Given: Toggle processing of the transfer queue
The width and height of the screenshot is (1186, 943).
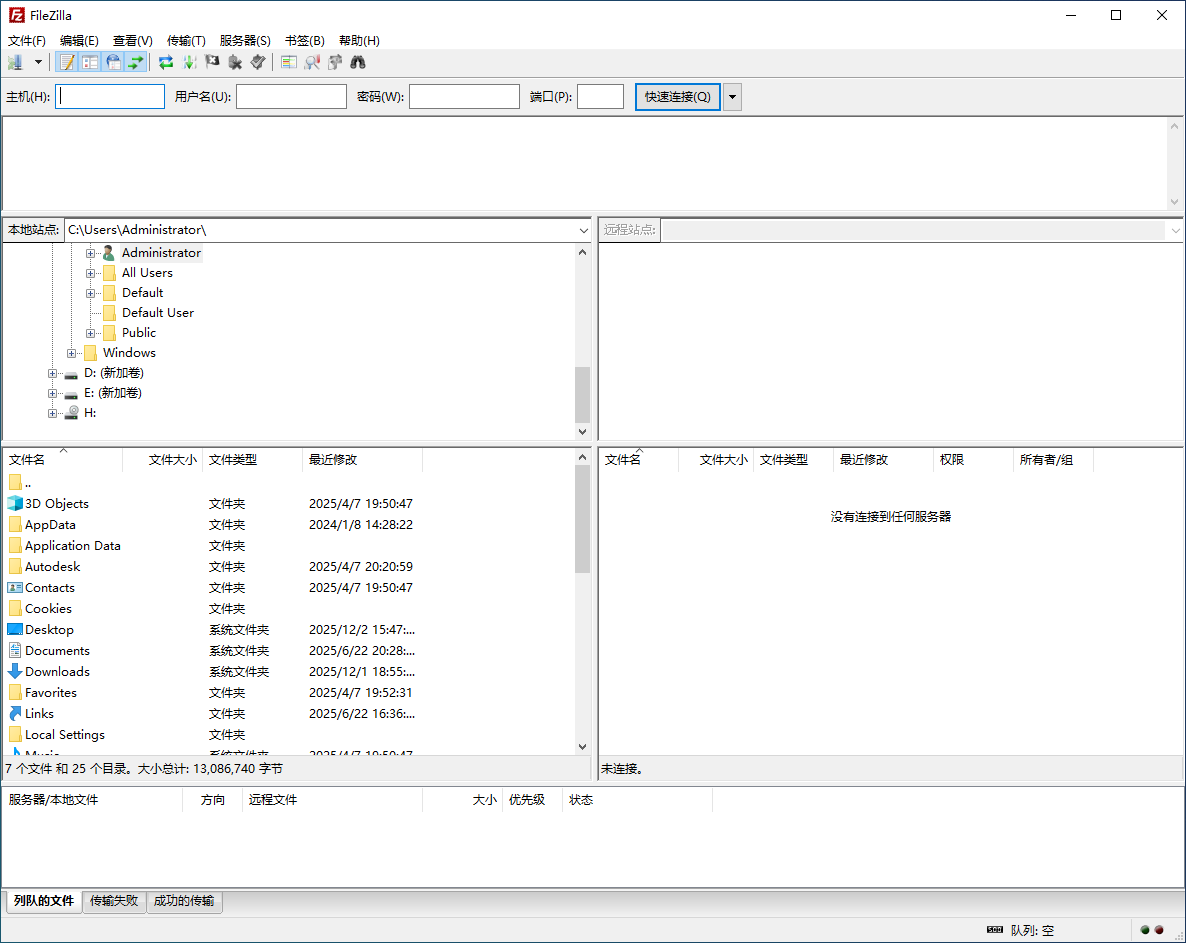Looking at the screenshot, I should (x=189, y=62).
